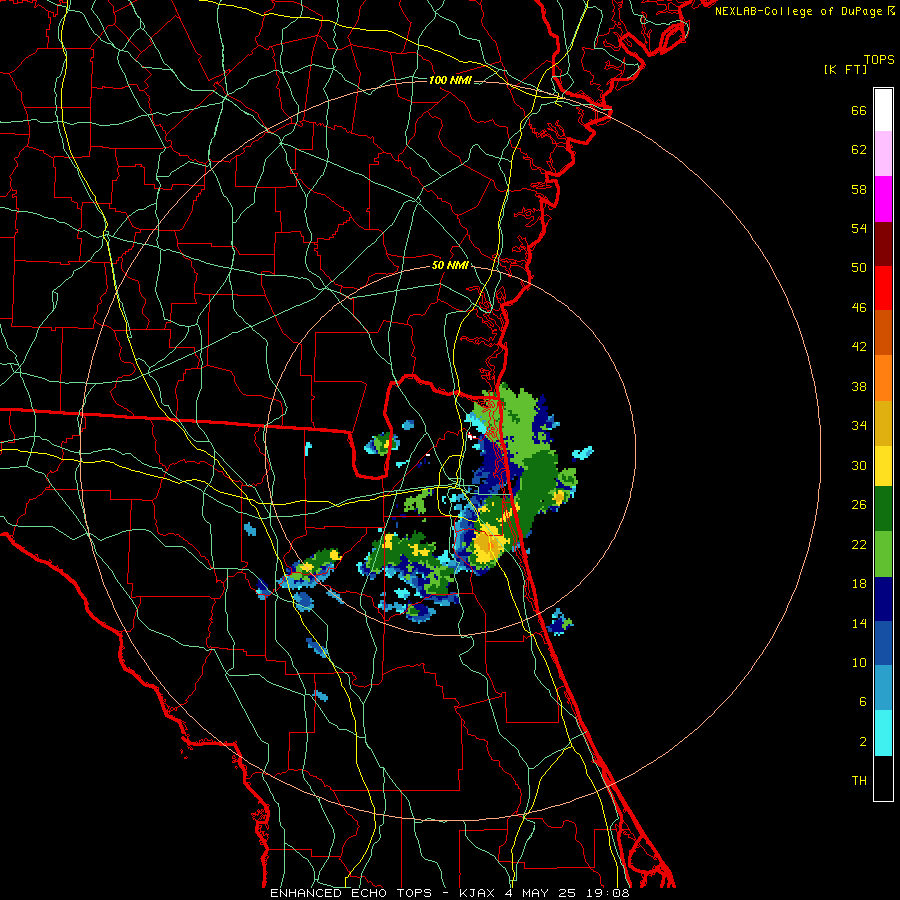Click the gold 38 kft legend swatch

point(883,423)
